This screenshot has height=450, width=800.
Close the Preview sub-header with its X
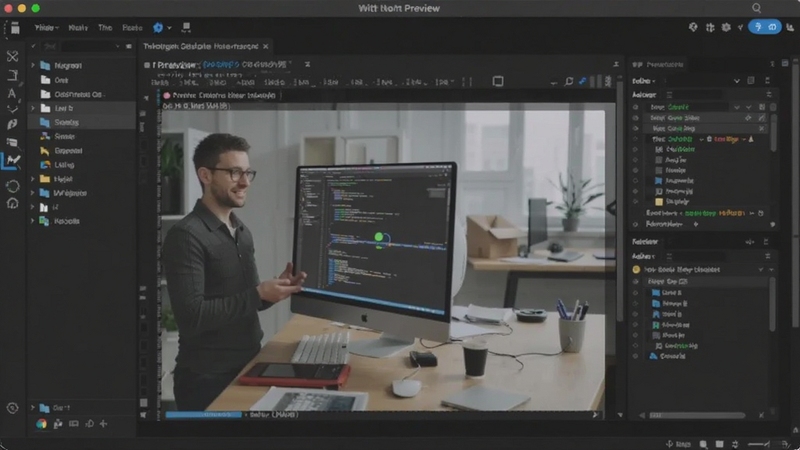(307, 64)
